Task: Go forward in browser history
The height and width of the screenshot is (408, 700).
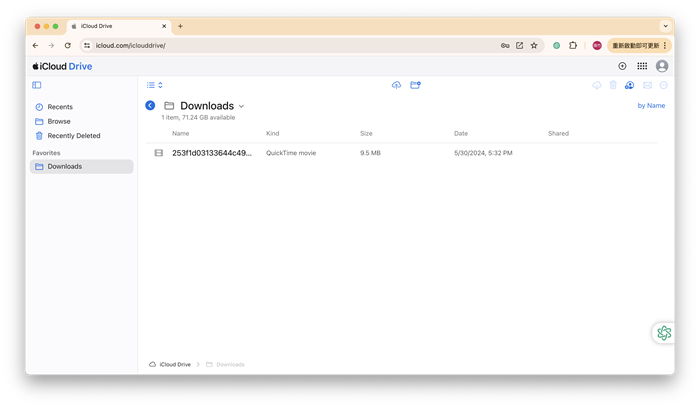Action: [51, 45]
